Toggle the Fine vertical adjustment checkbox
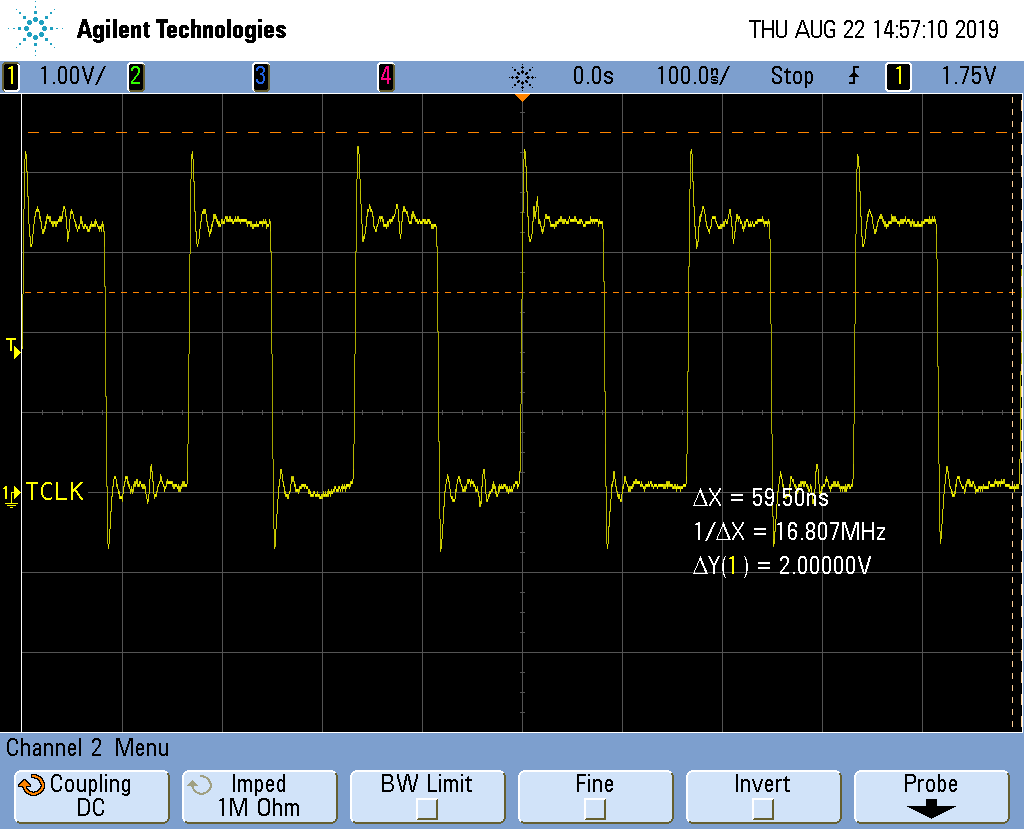Screen dimensions: 1024x829 tap(594, 807)
